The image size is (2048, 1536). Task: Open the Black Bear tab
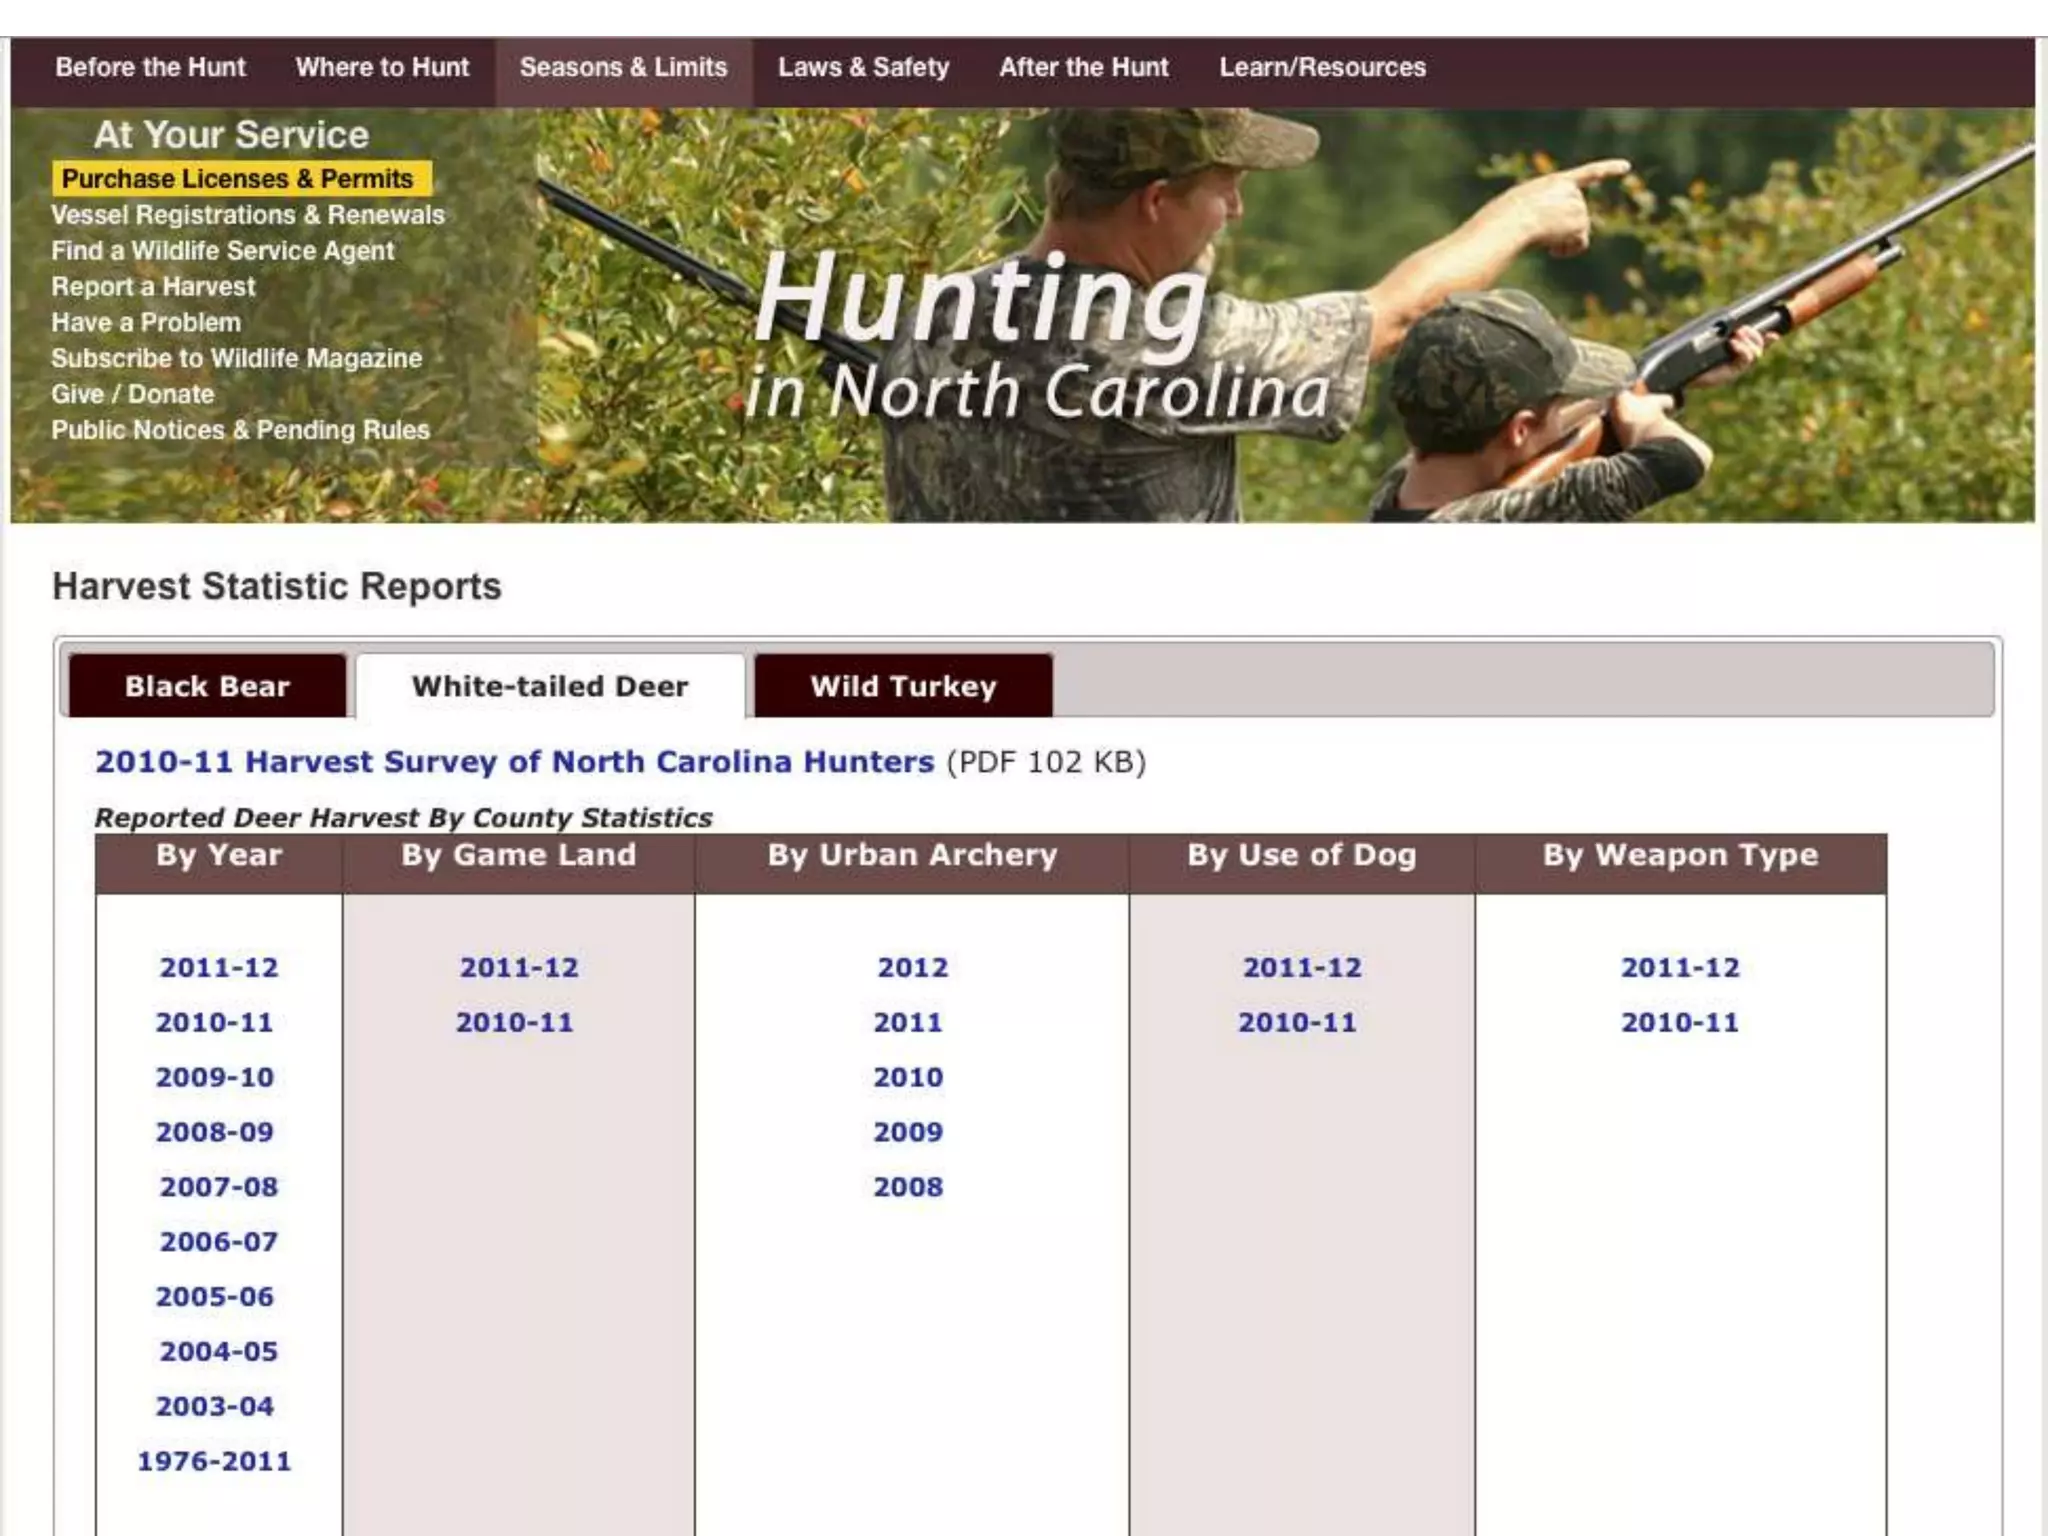(207, 686)
